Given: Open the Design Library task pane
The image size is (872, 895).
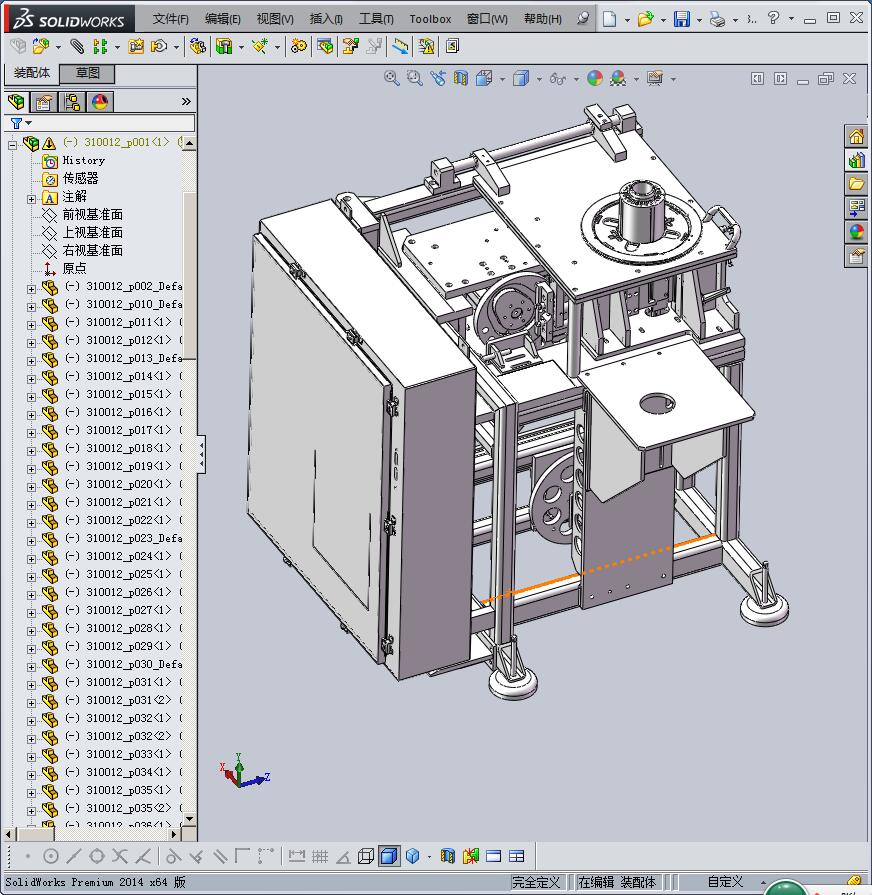Looking at the screenshot, I should [x=856, y=161].
